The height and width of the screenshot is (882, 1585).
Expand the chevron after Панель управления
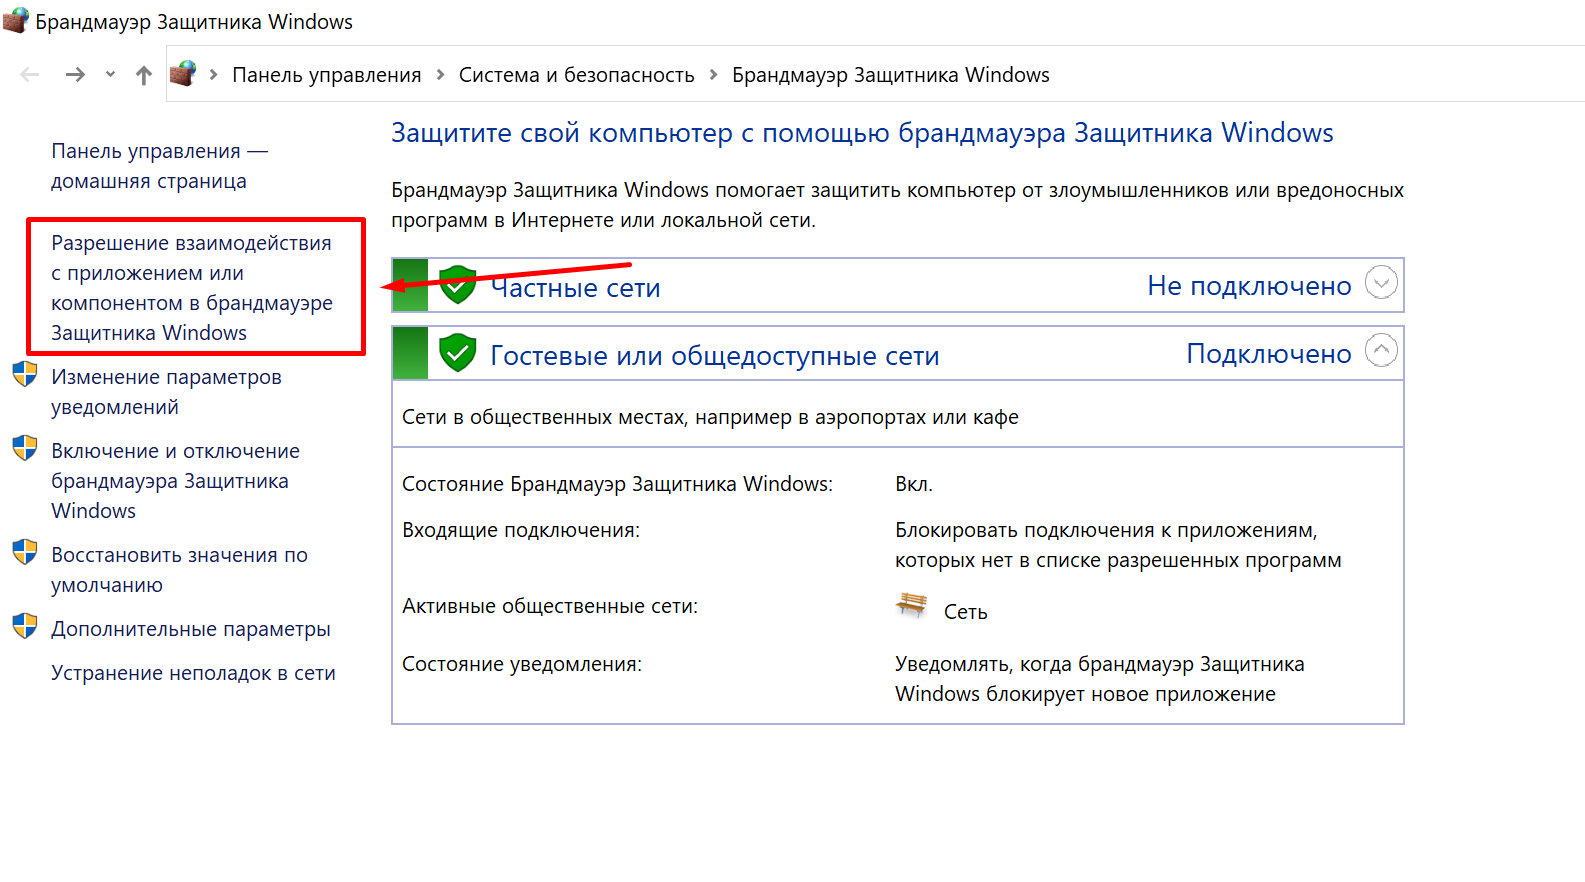(x=440, y=74)
